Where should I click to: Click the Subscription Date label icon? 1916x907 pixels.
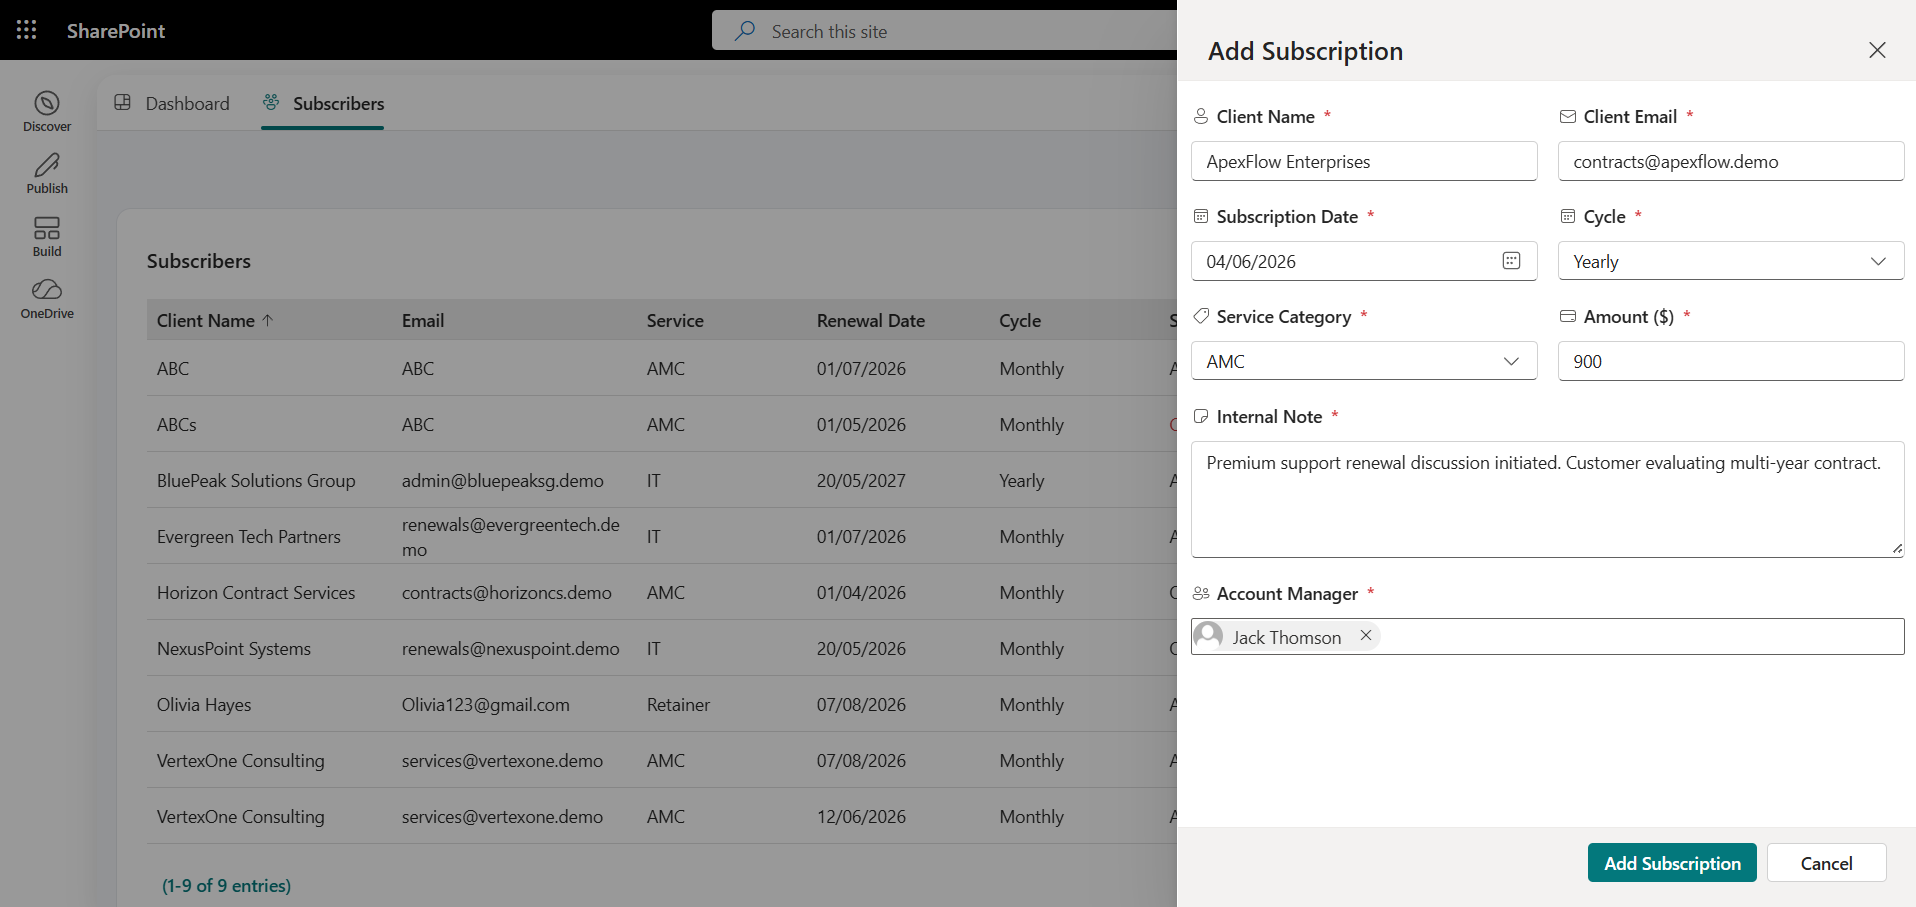coord(1201,216)
